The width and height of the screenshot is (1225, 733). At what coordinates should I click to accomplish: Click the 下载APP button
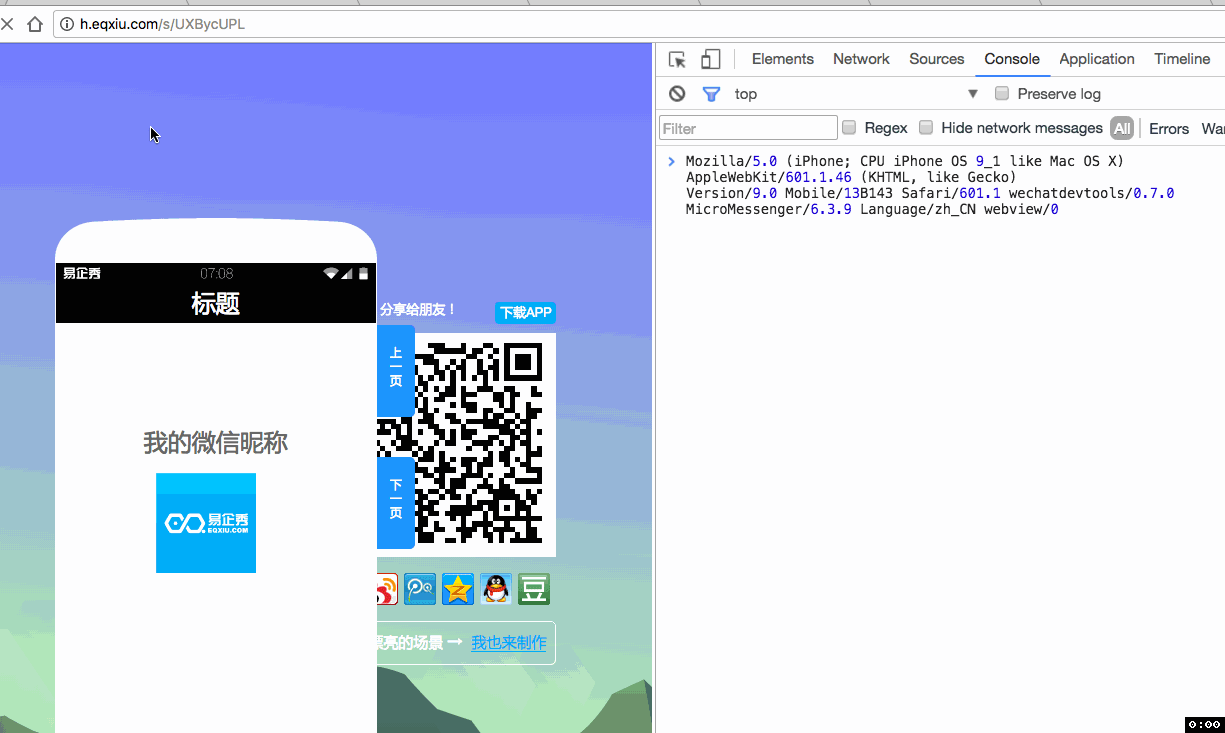[526, 312]
